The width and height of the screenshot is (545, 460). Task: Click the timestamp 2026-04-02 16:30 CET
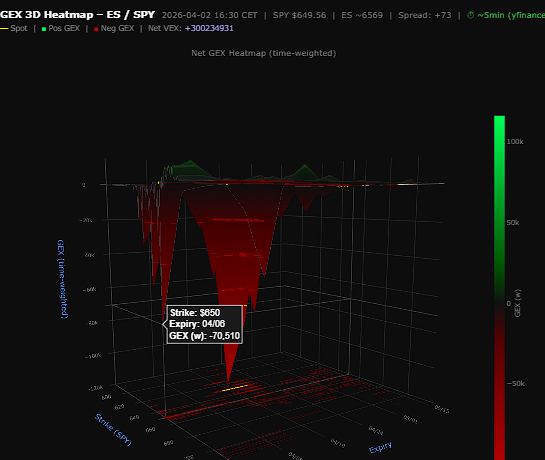210,15
